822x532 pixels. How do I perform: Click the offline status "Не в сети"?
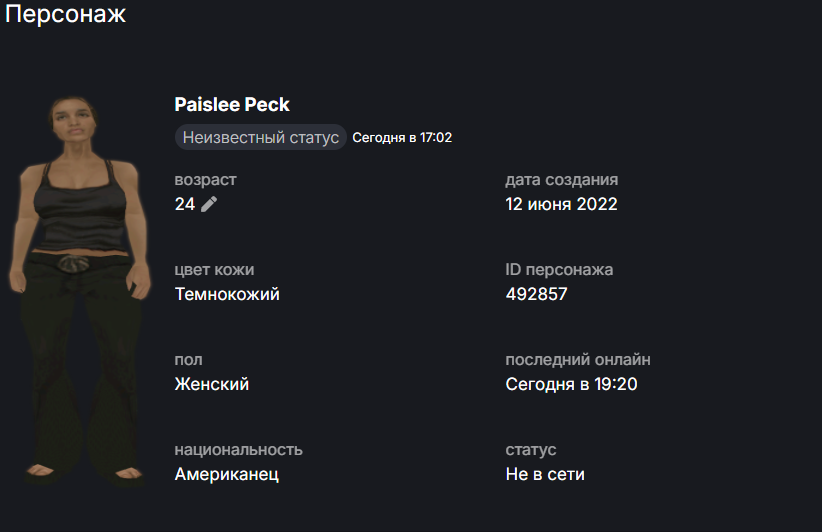pyautogui.click(x=545, y=474)
